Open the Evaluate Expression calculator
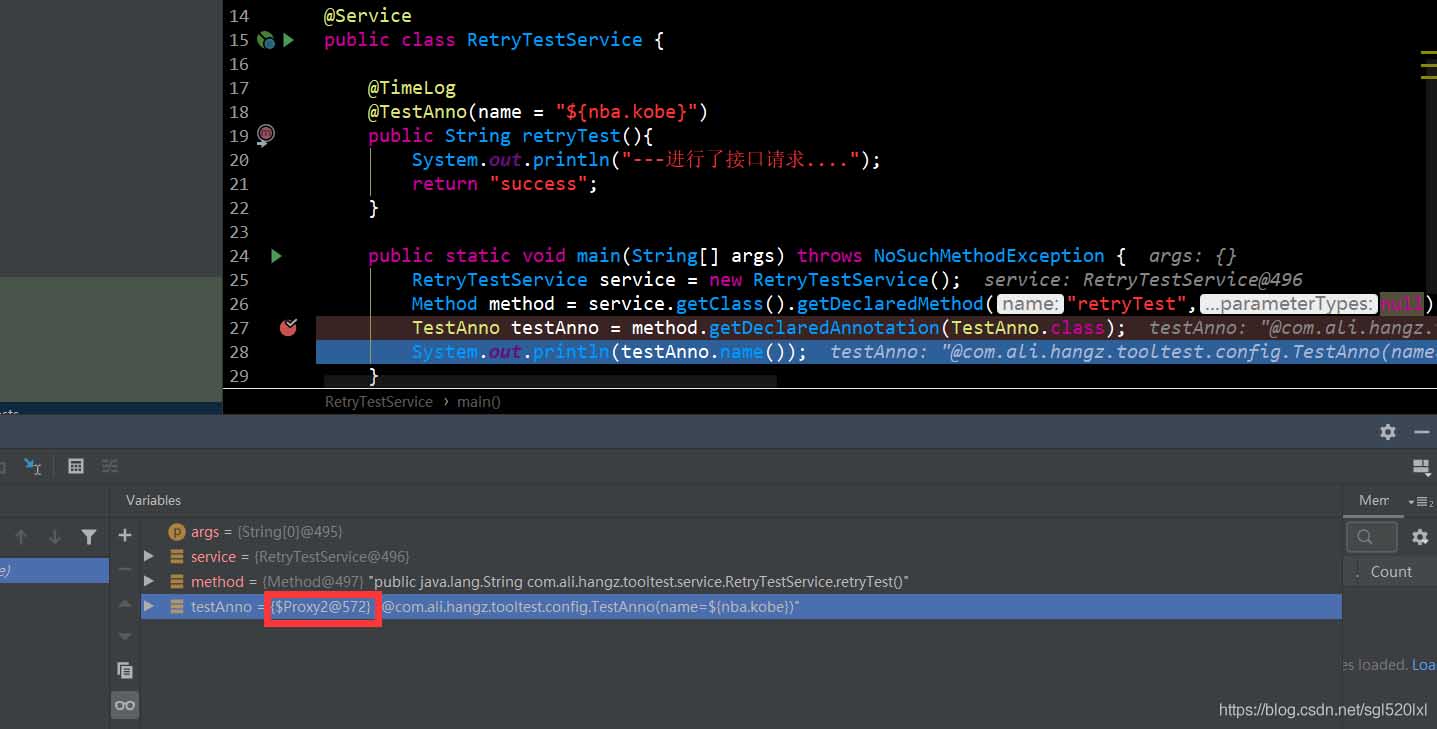 [x=75, y=466]
